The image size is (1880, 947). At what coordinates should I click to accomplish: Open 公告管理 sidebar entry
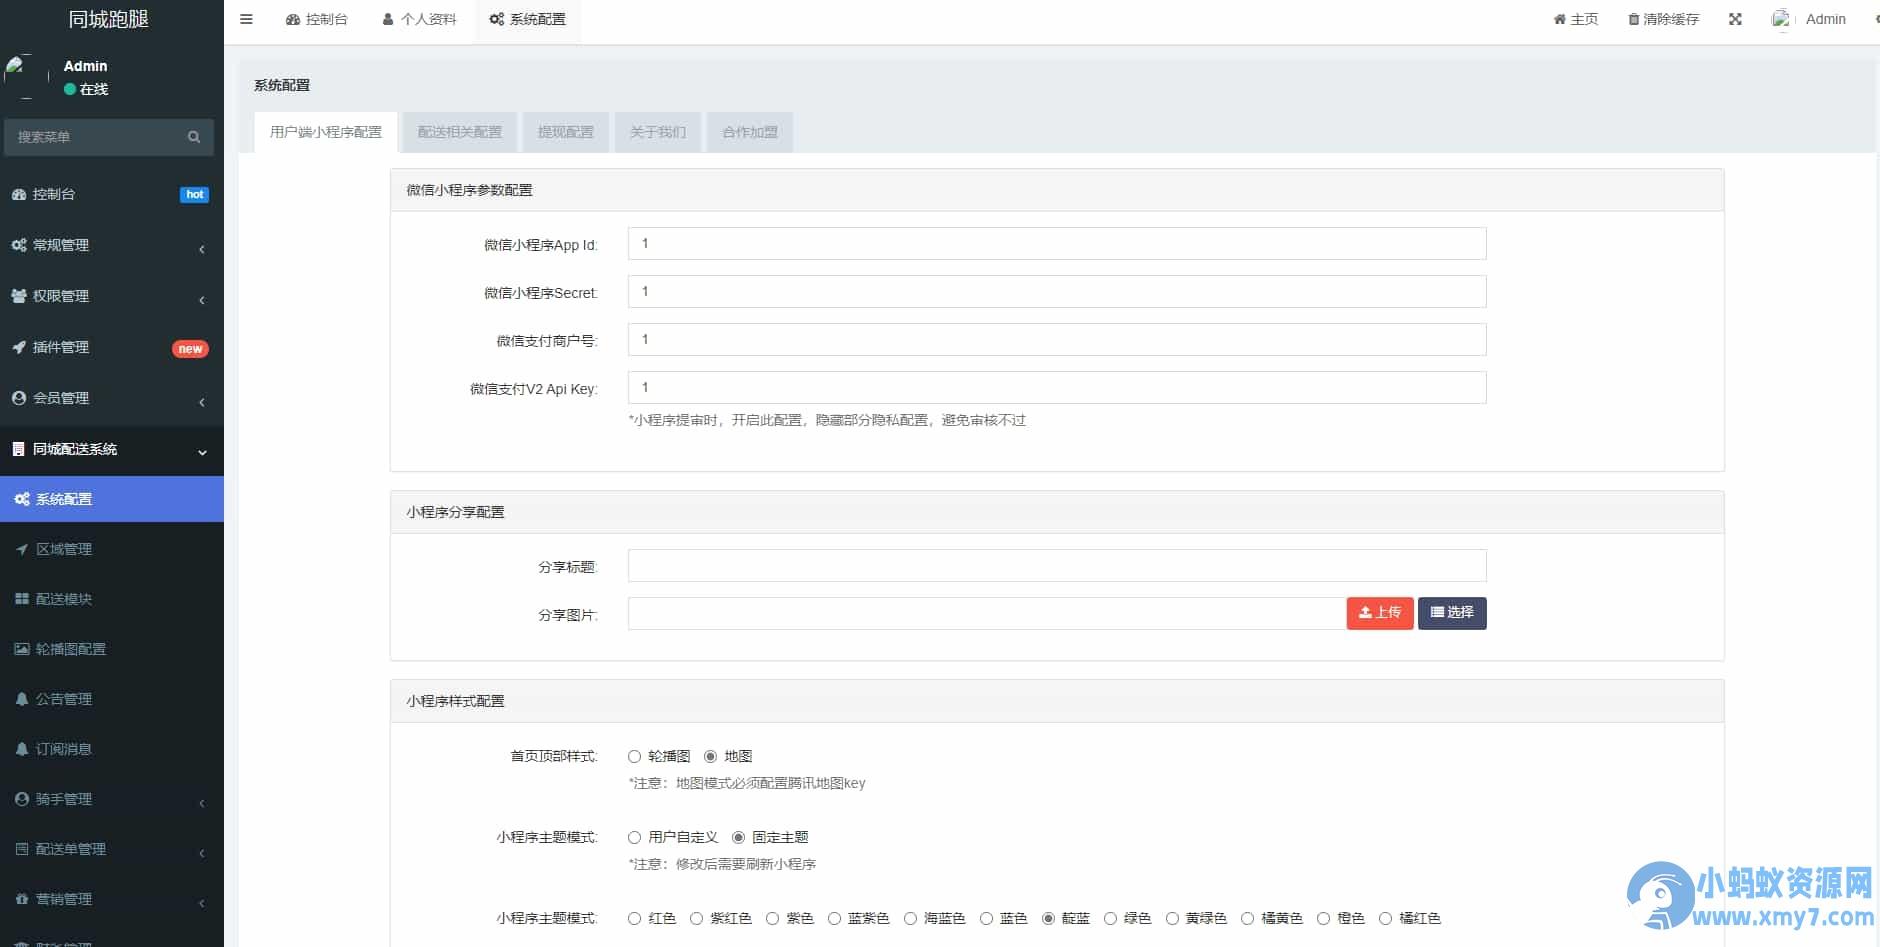(x=112, y=699)
